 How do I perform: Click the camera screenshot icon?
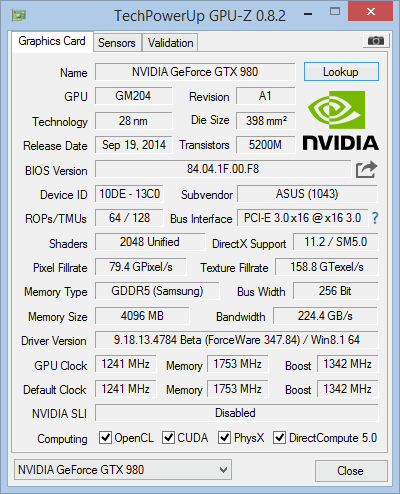(x=376, y=41)
